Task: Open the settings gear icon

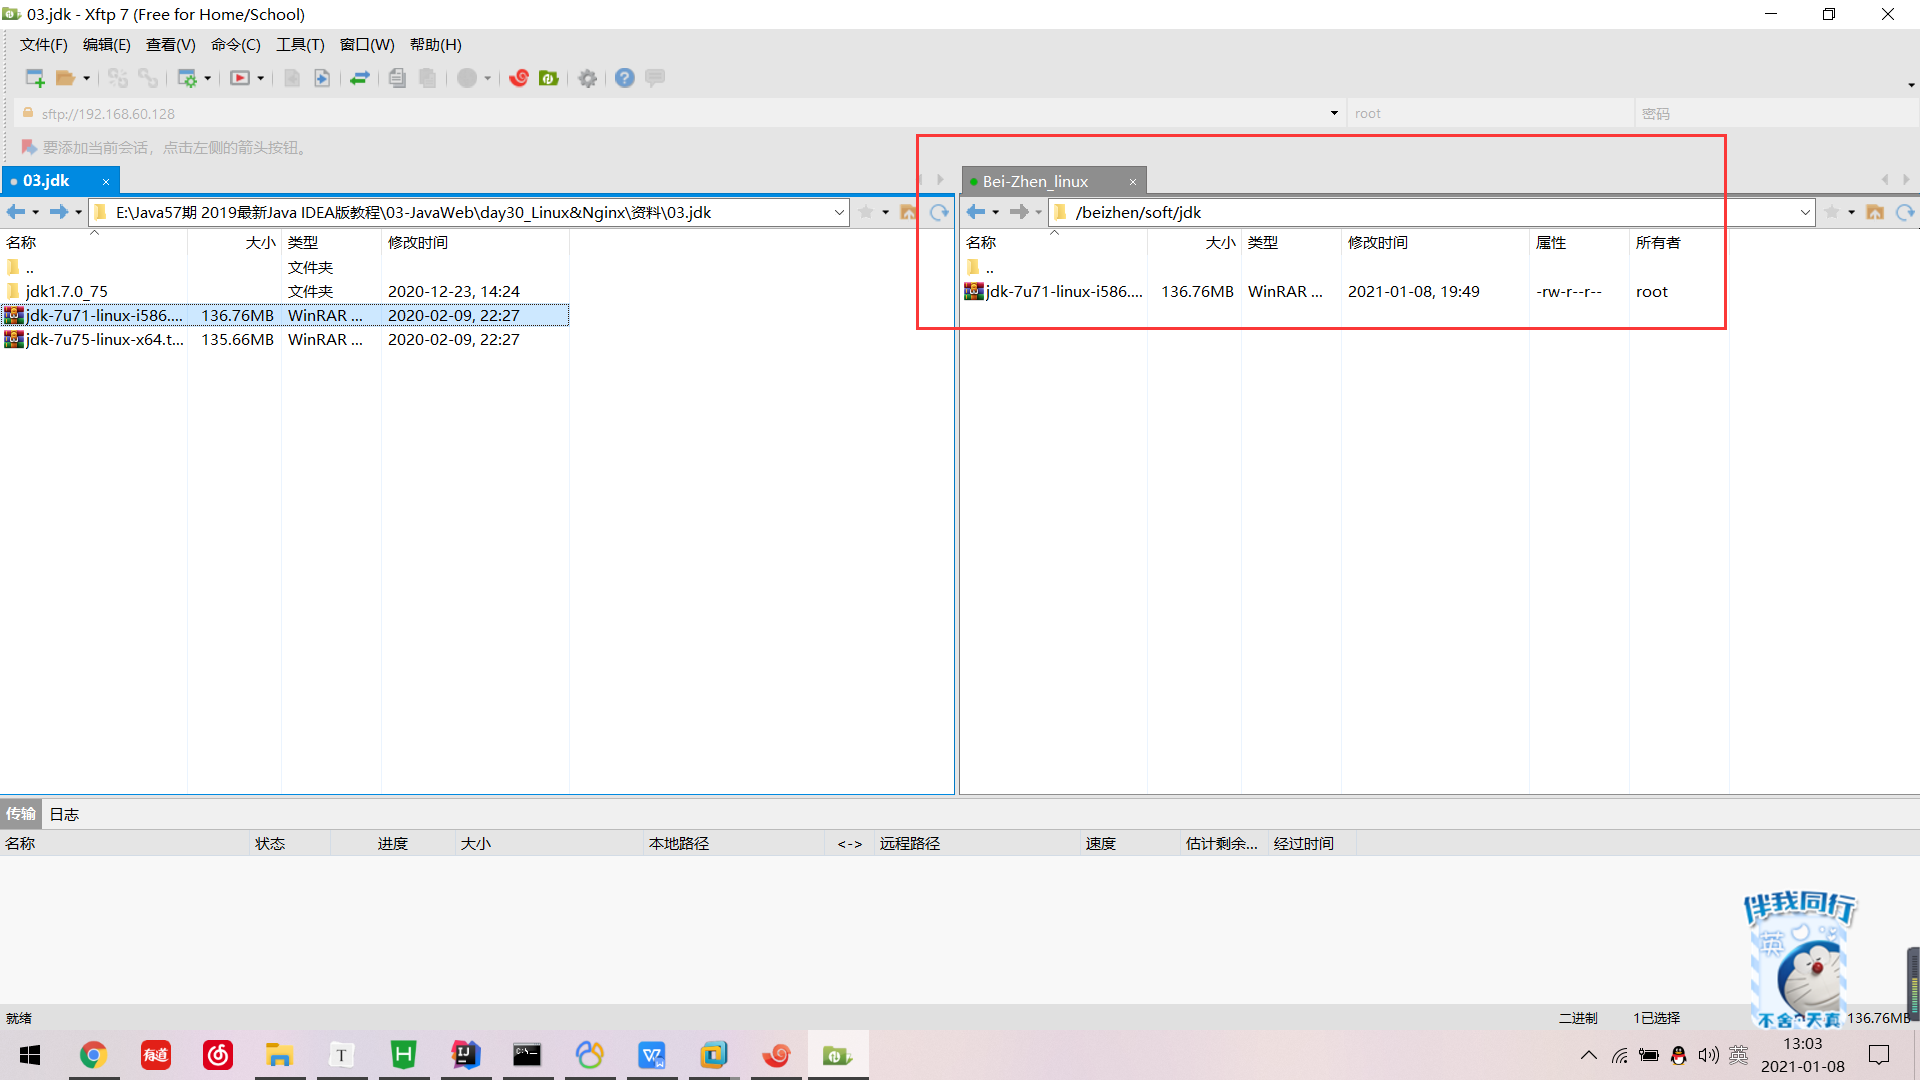Action: [x=587, y=78]
